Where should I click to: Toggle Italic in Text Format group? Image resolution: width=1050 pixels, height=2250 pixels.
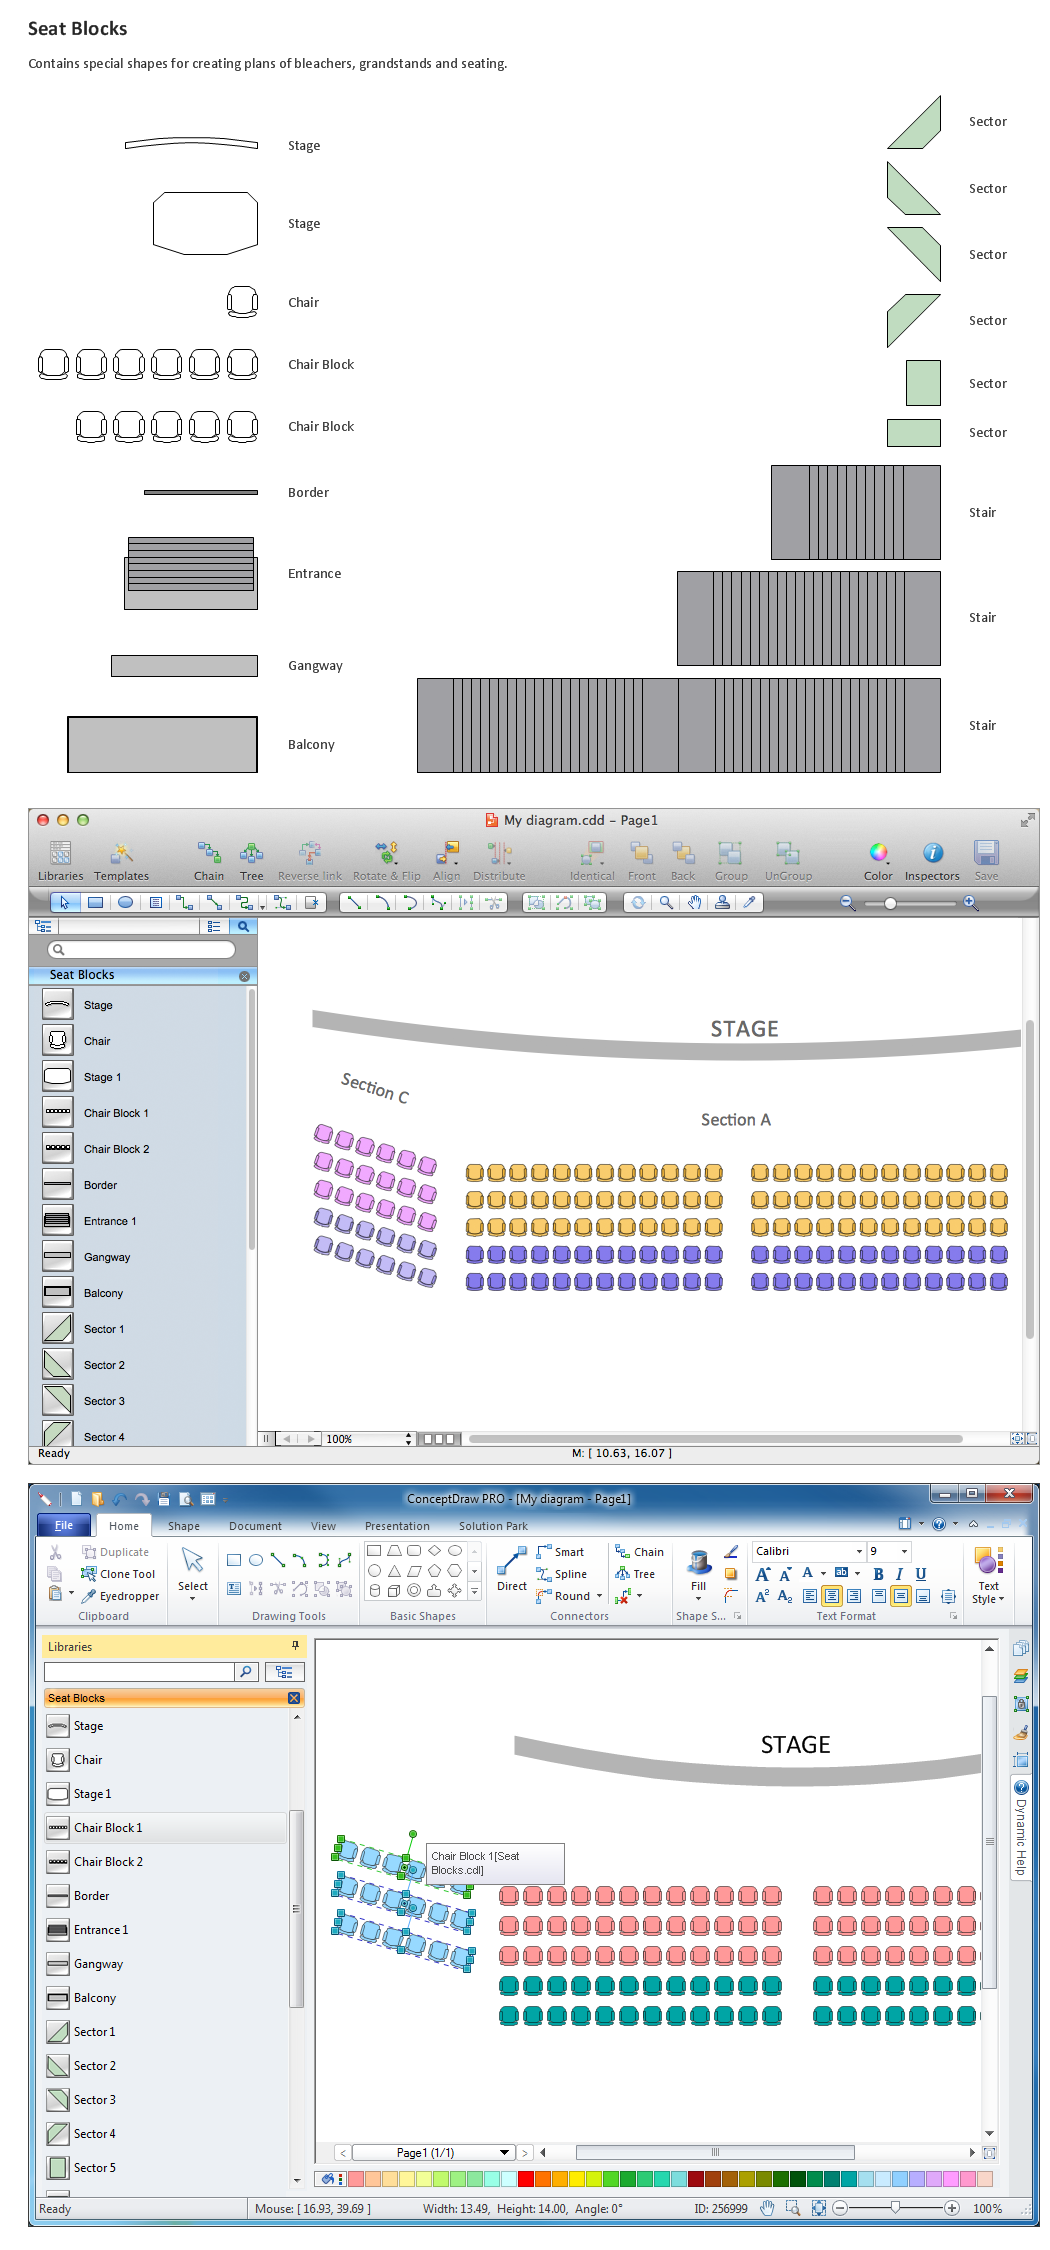(899, 1574)
